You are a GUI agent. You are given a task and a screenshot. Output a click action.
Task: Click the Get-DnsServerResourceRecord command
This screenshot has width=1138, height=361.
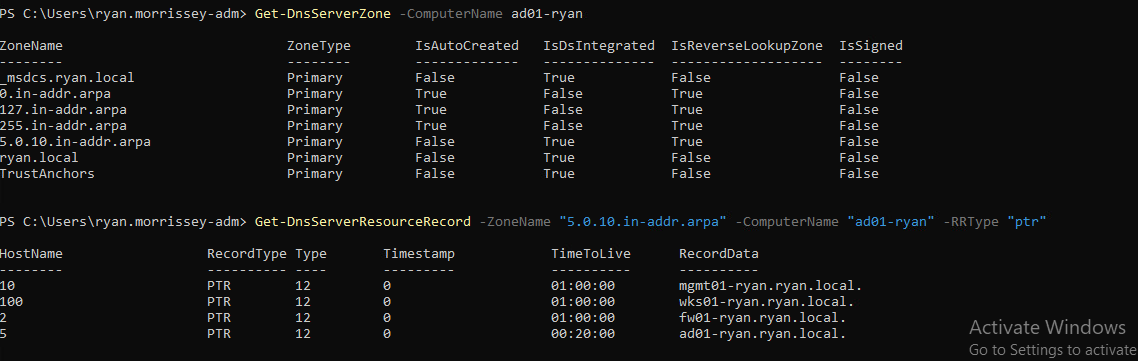(364, 221)
